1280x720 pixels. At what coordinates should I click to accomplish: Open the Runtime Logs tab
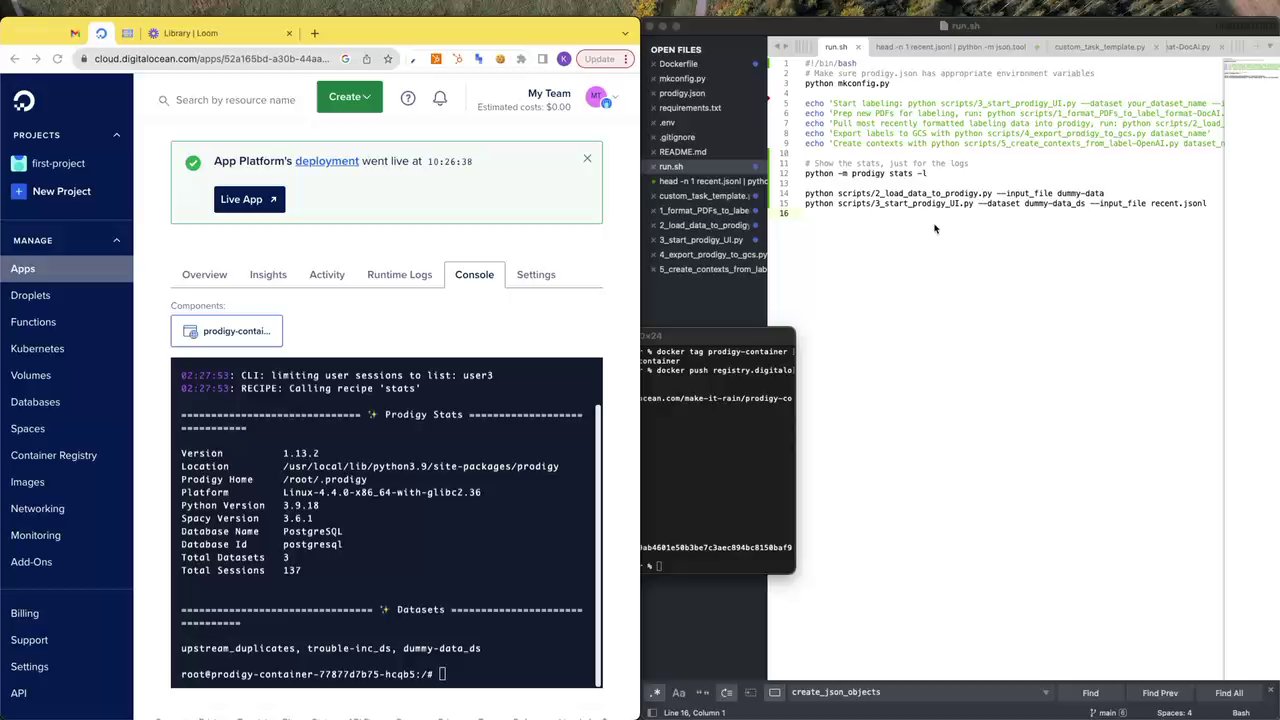pos(399,274)
